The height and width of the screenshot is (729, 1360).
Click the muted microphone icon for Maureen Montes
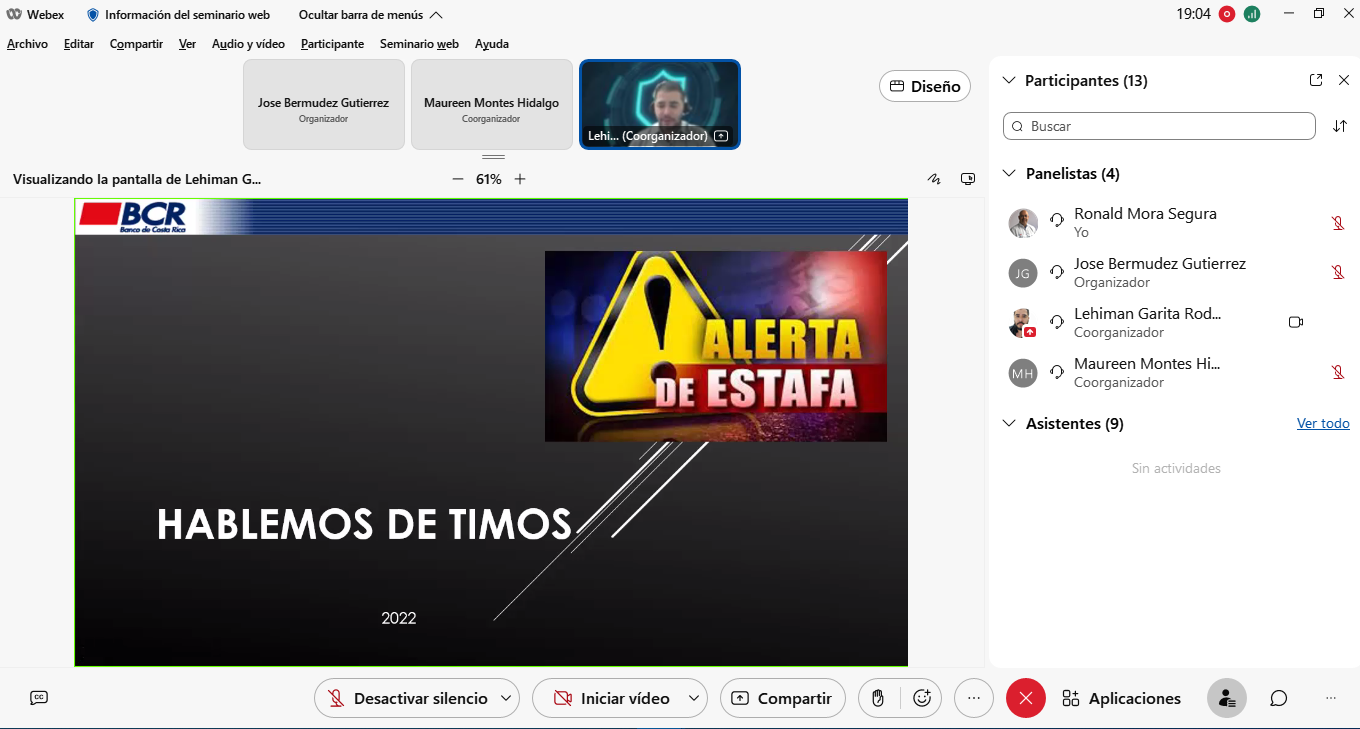pyautogui.click(x=1338, y=373)
